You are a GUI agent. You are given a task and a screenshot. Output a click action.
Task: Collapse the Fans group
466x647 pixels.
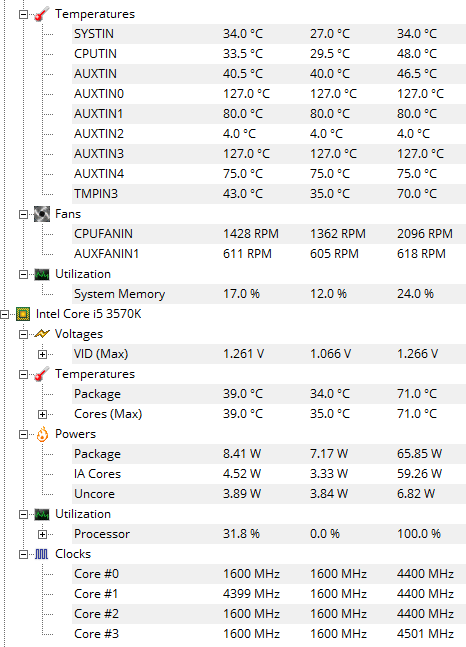click(23, 215)
